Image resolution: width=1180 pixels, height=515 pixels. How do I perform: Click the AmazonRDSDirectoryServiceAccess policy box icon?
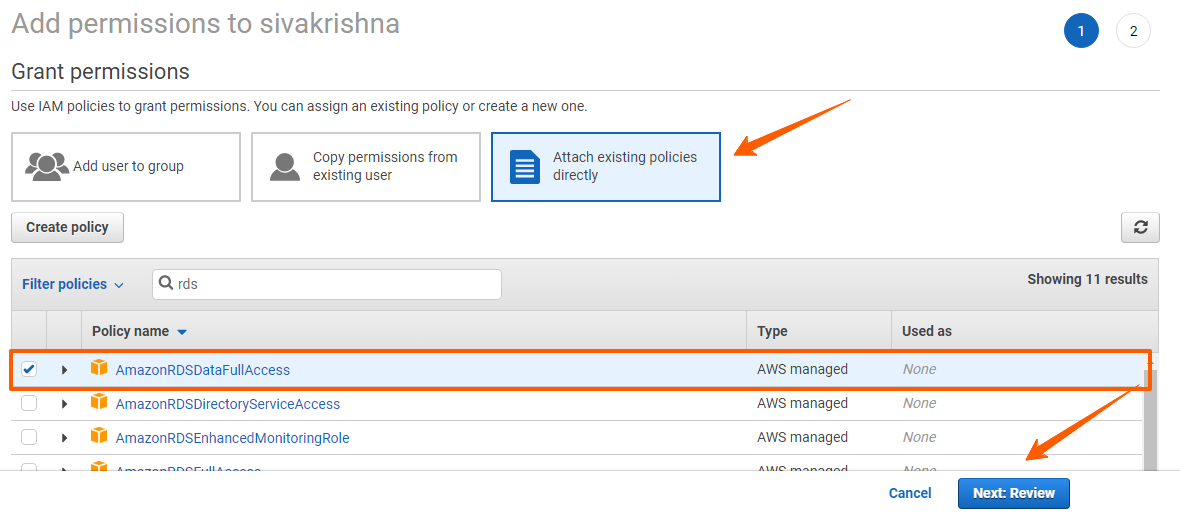(99, 402)
